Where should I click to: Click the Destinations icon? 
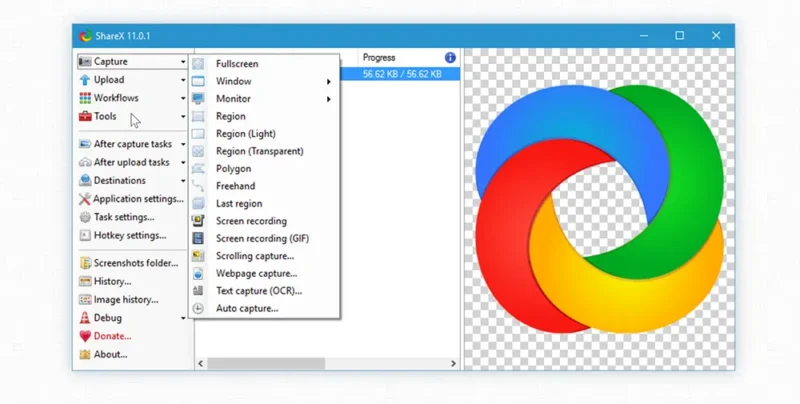point(85,181)
